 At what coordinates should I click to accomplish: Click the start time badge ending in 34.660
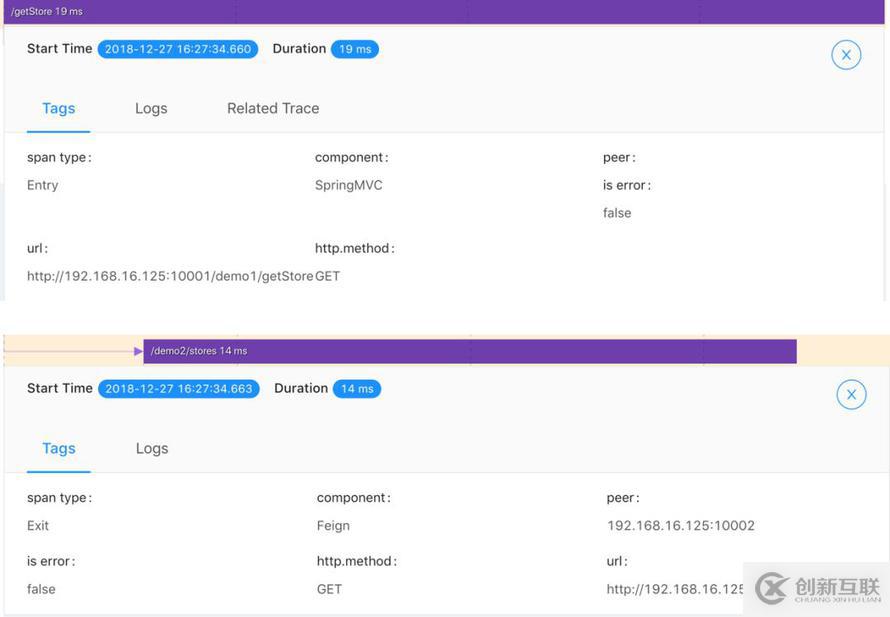tap(178, 49)
